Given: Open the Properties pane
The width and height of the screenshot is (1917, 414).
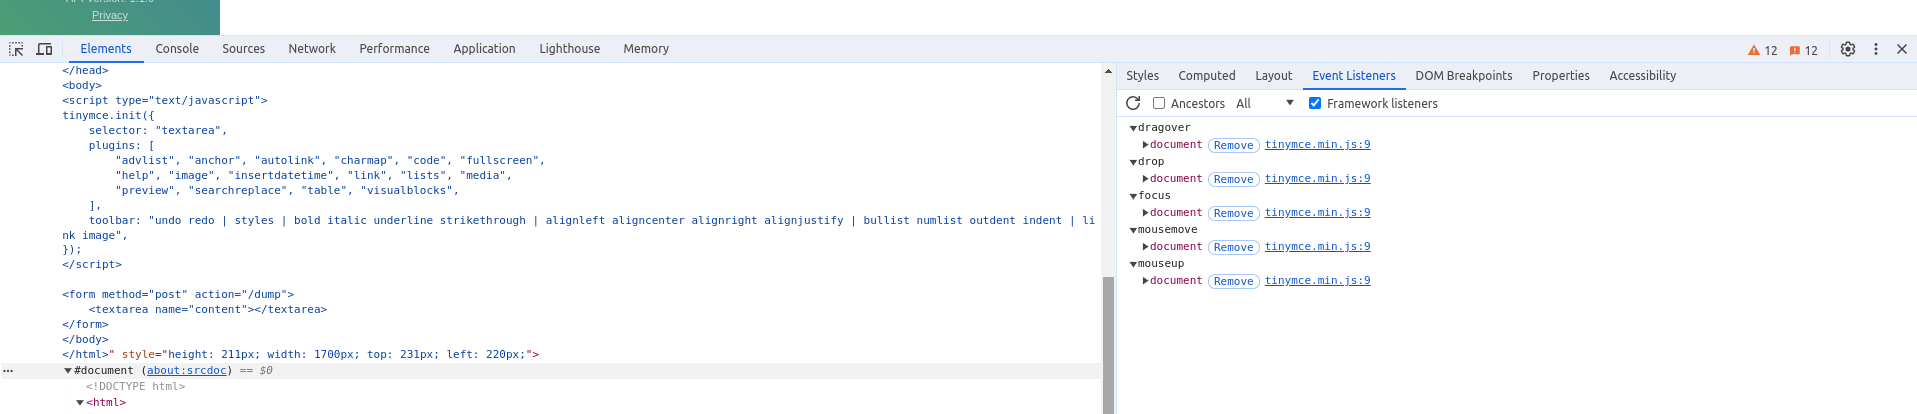Looking at the screenshot, I should (x=1560, y=76).
